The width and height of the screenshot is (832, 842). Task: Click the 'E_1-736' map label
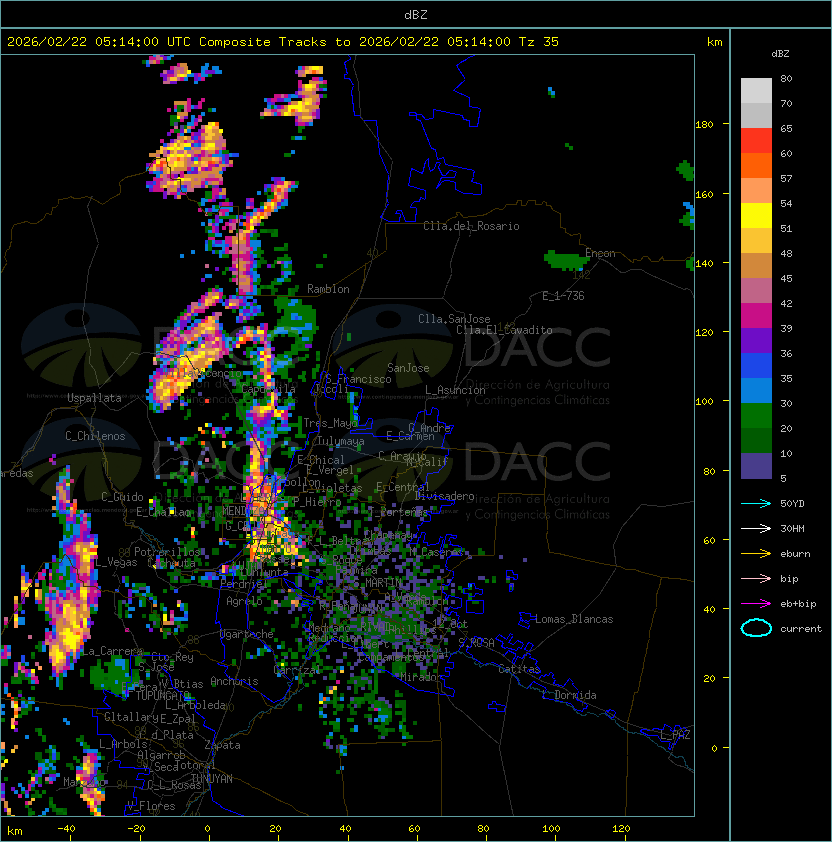[563, 295]
